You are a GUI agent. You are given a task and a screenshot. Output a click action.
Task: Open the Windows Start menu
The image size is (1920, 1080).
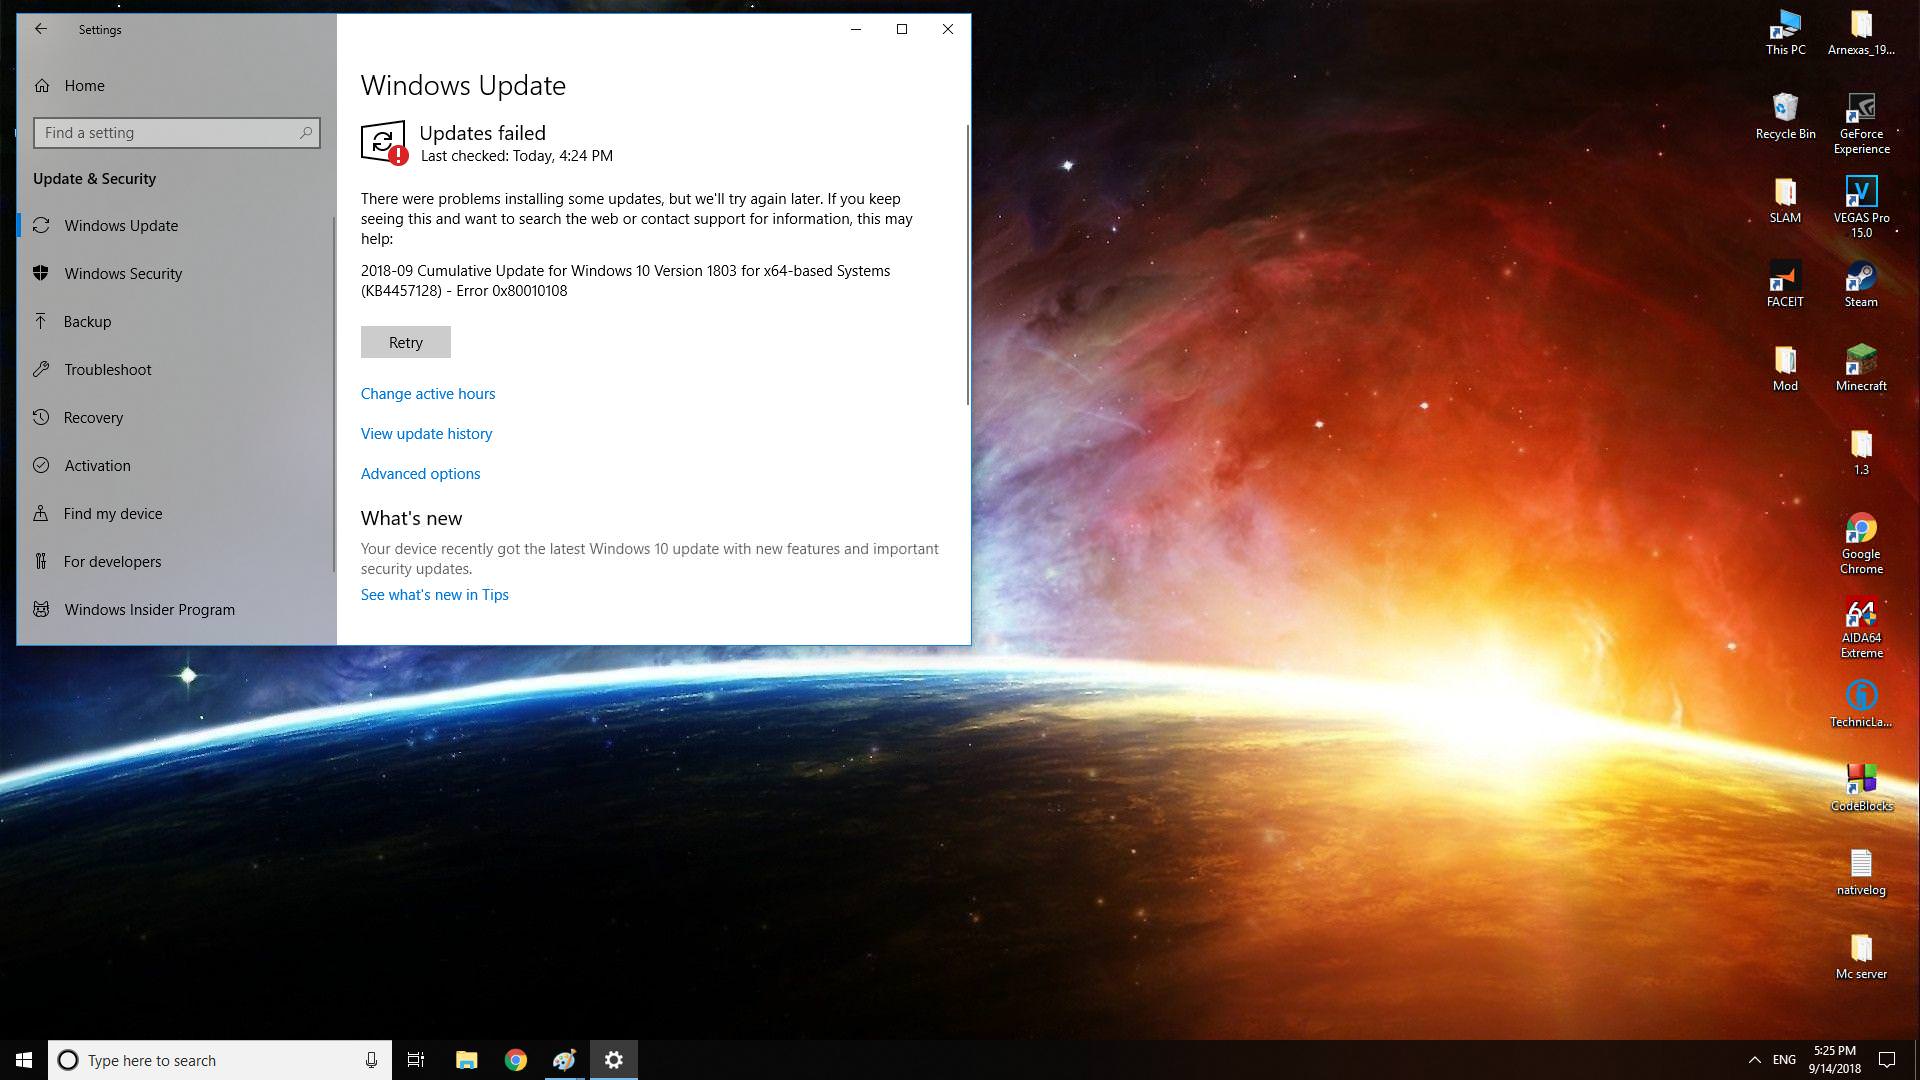pyautogui.click(x=24, y=1060)
